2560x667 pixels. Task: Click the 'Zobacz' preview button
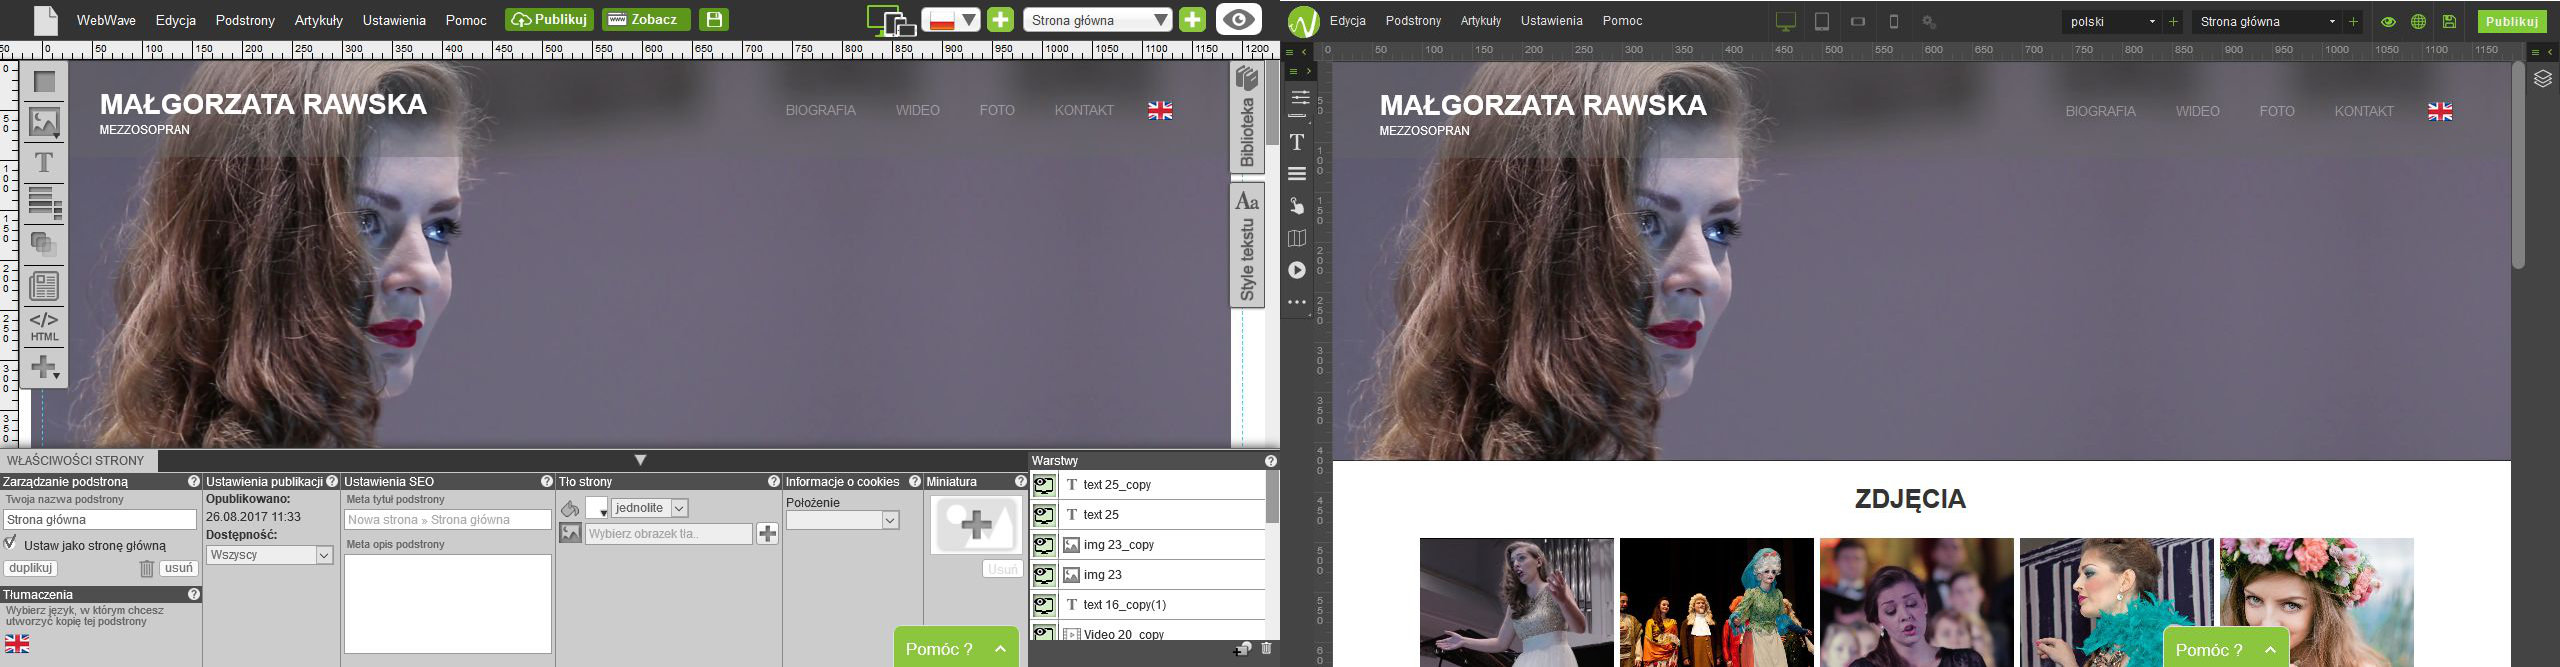[x=645, y=19]
